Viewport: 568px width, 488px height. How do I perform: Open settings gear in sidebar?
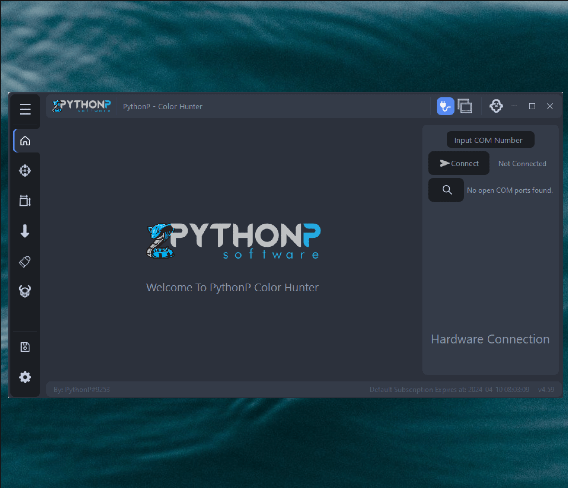[25, 378]
